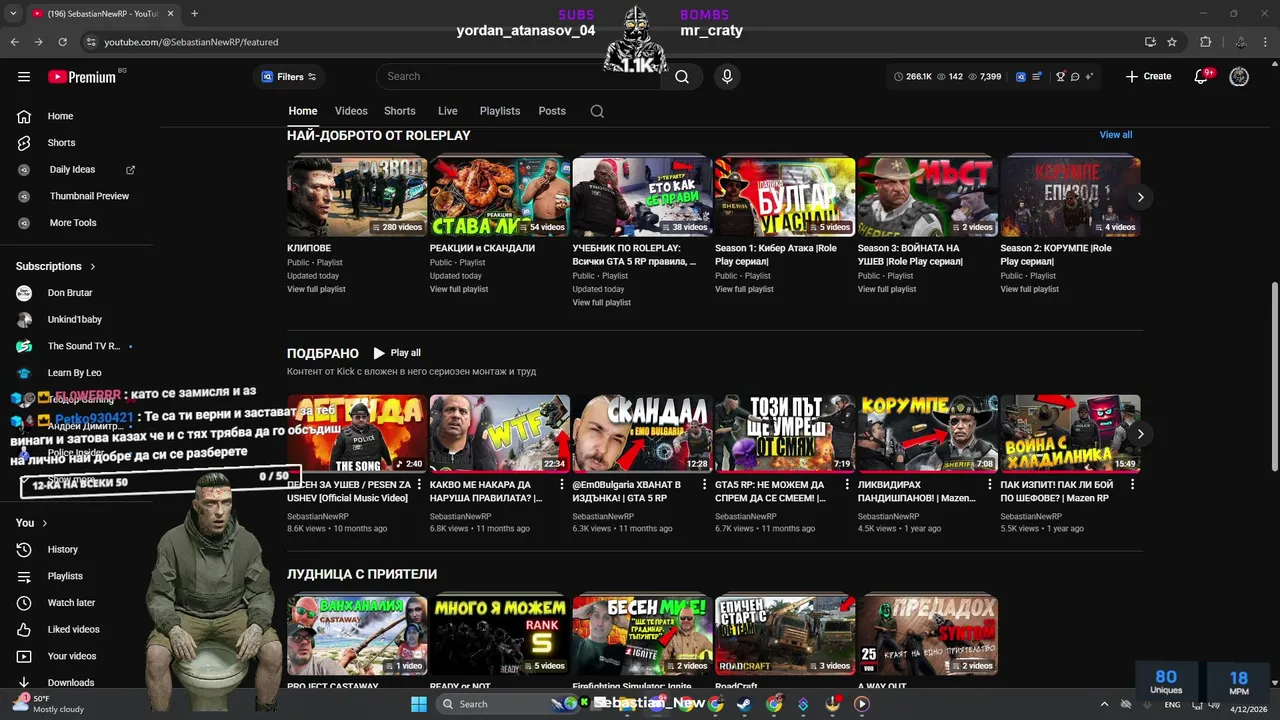Switch to the Playlists channel tab
The height and width of the screenshot is (720, 1280).
[500, 111]
